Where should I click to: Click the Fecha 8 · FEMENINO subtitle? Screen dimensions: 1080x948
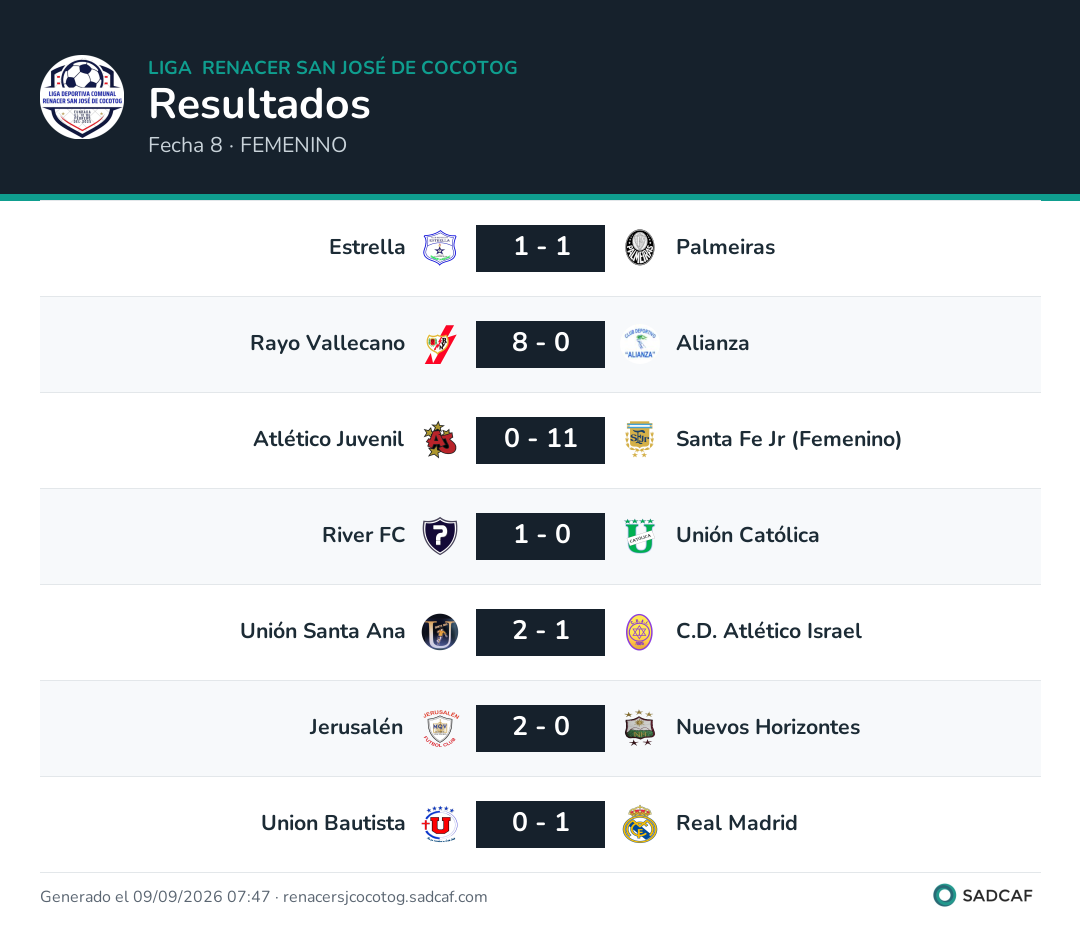pyautogui.click(x=247, y=145)
